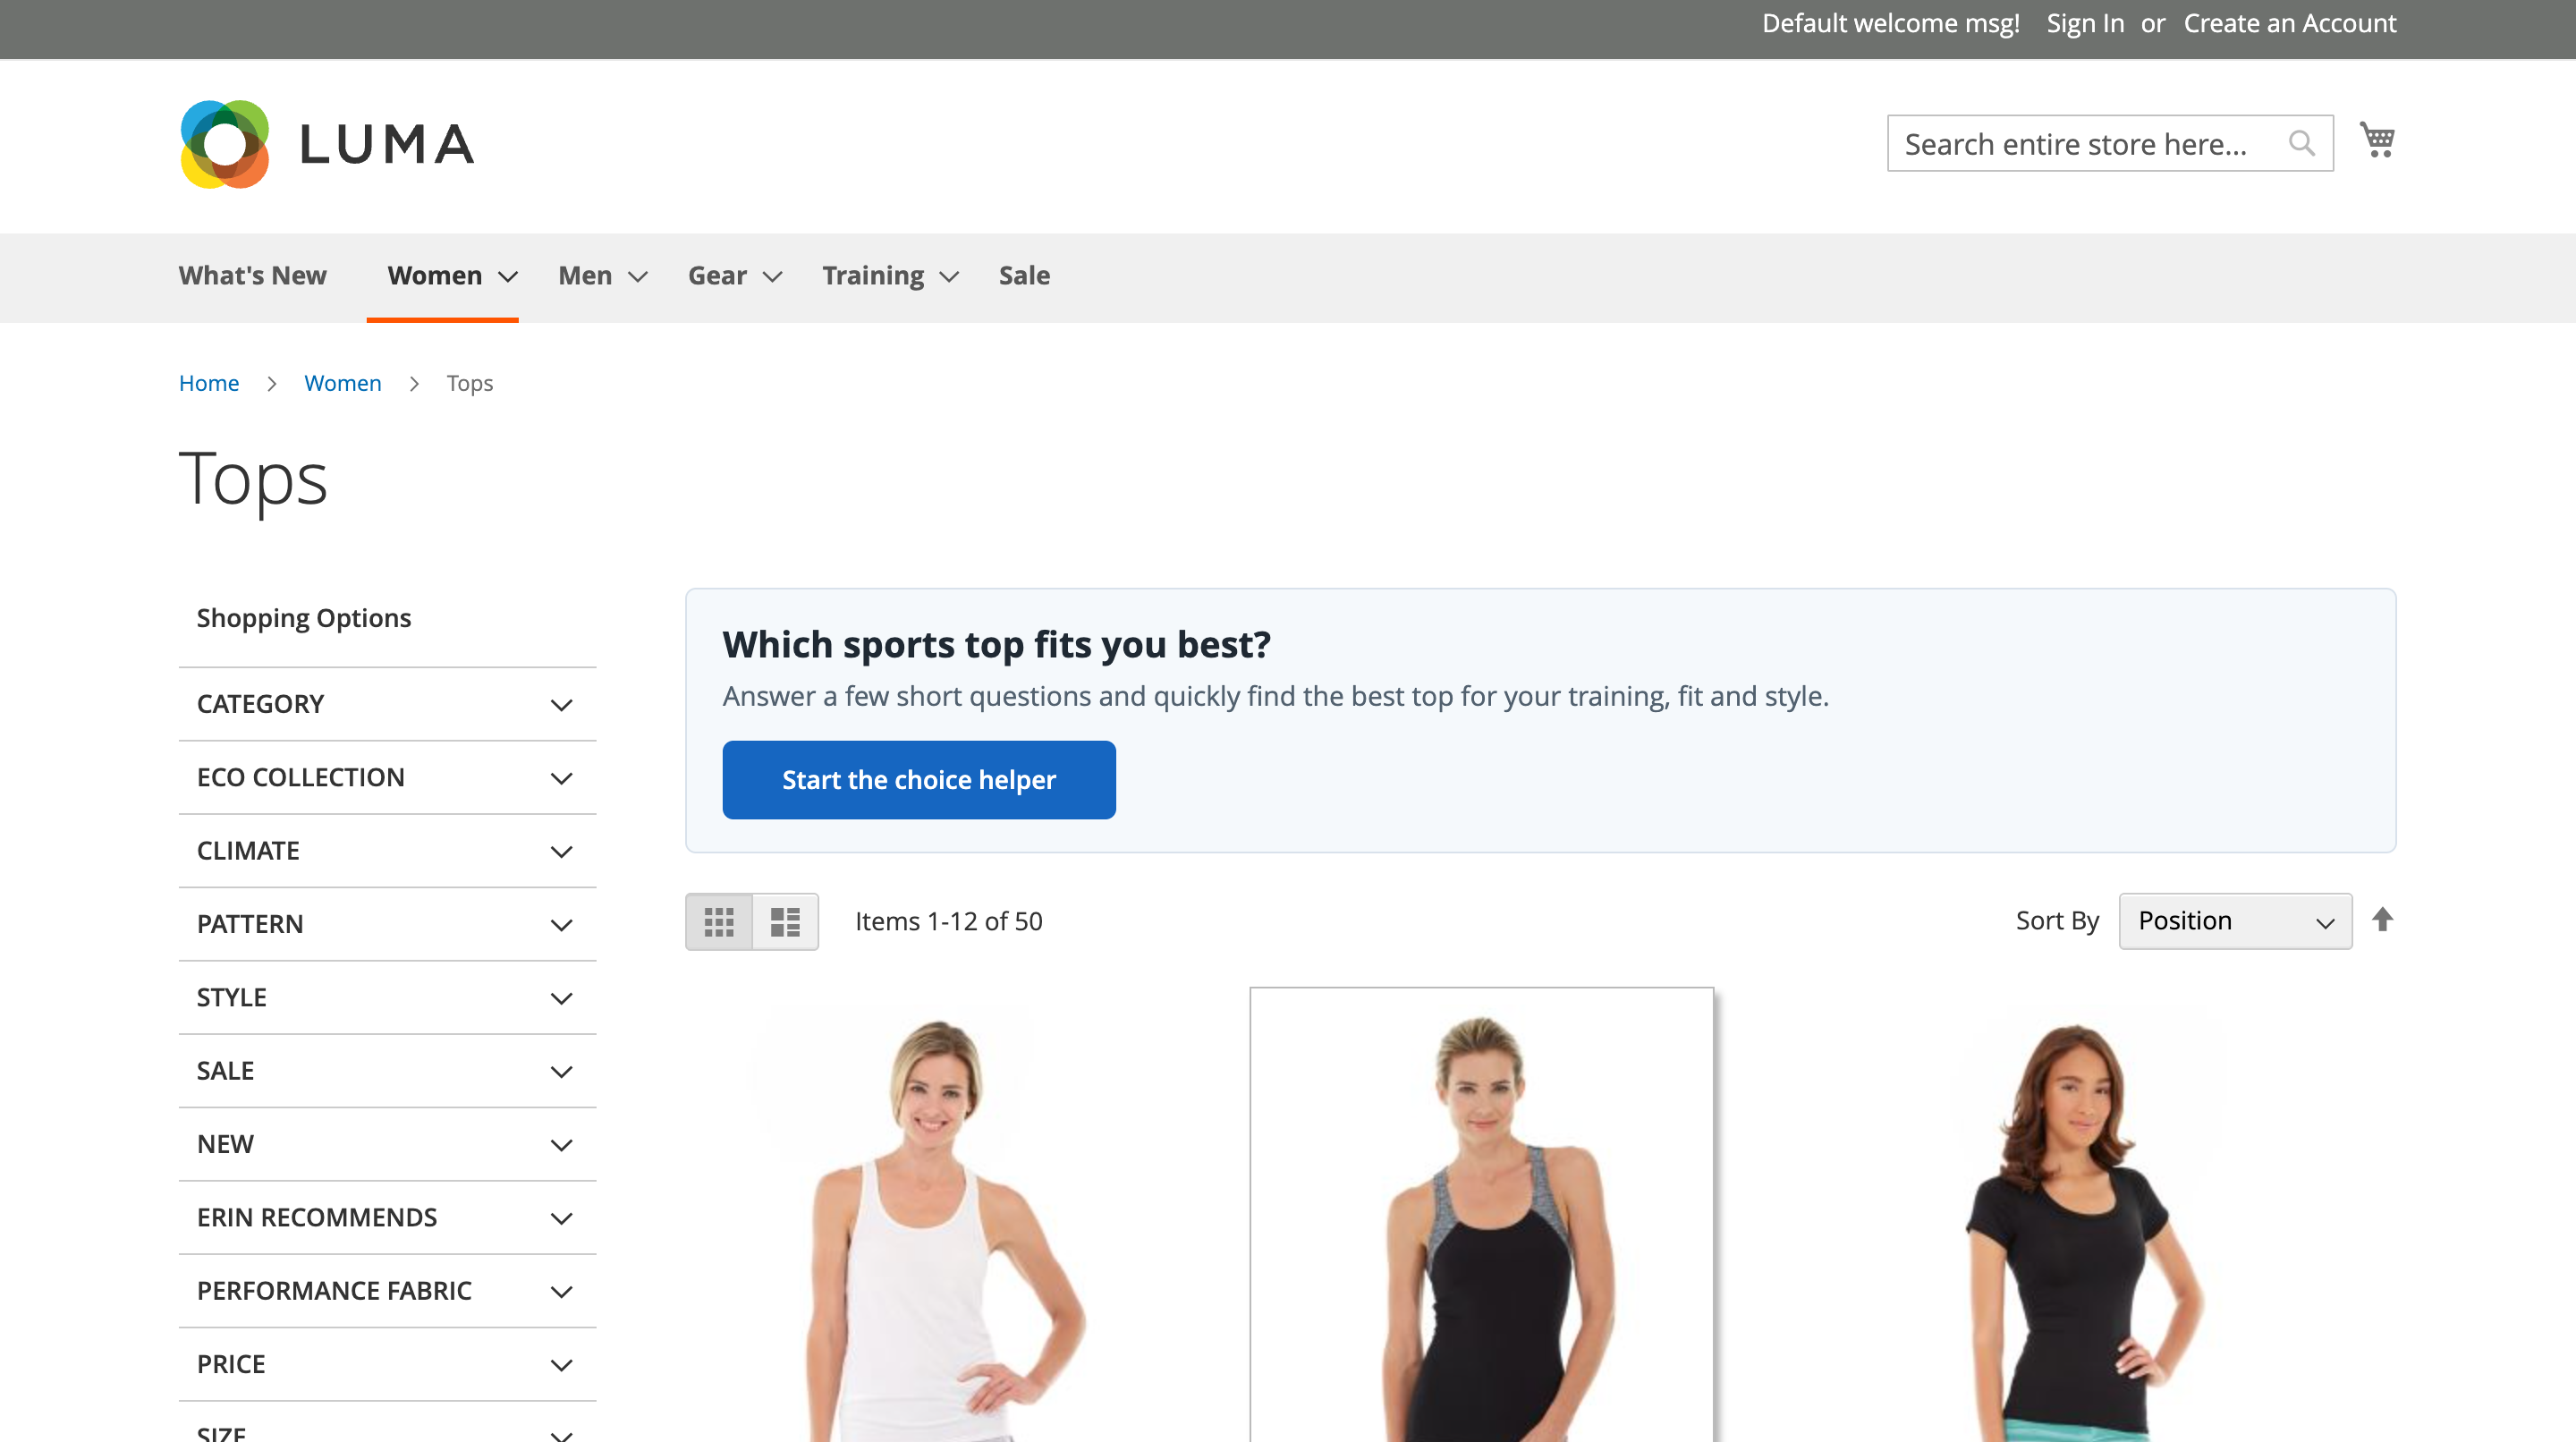Expand the PRICE filter
Viewport: 2576px width, 1442px height.
click(387, 1364)
